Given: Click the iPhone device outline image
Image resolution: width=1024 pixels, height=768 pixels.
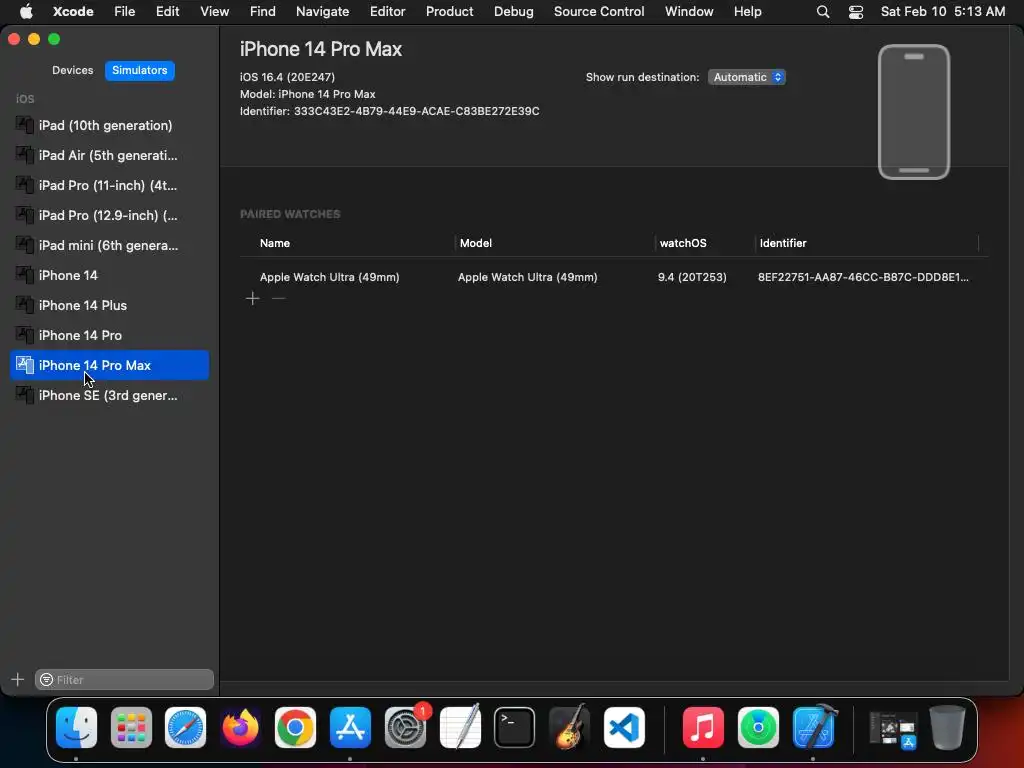Looking at the screenshot, I should tap(914, 112).
